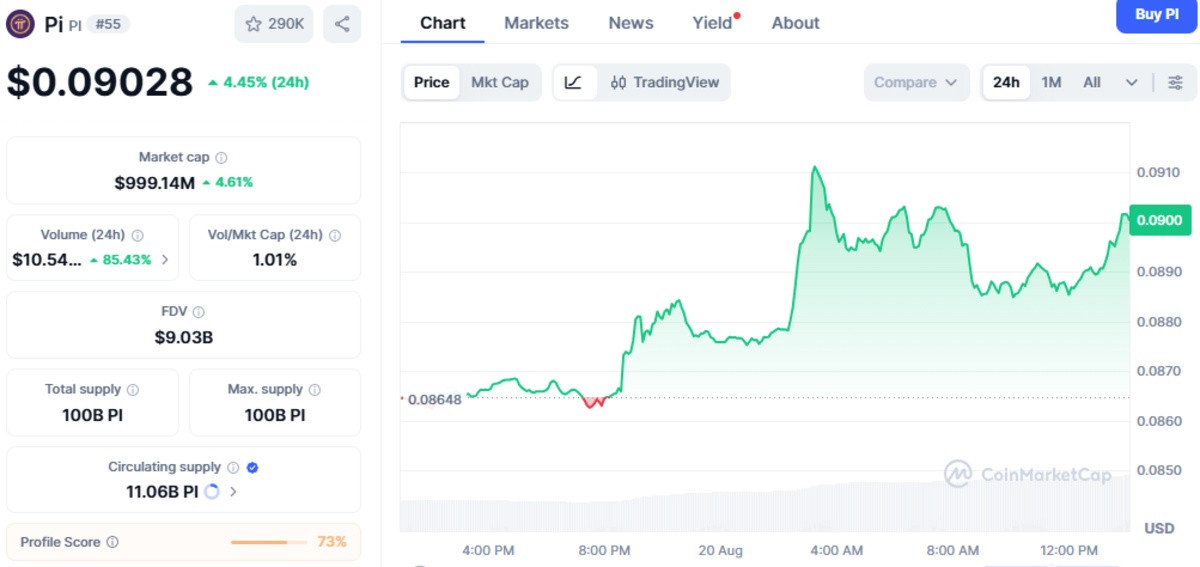Click the $9.03B FDV value
The height and width of the screenshot is (567, 1200).
[x=184, y=337]
